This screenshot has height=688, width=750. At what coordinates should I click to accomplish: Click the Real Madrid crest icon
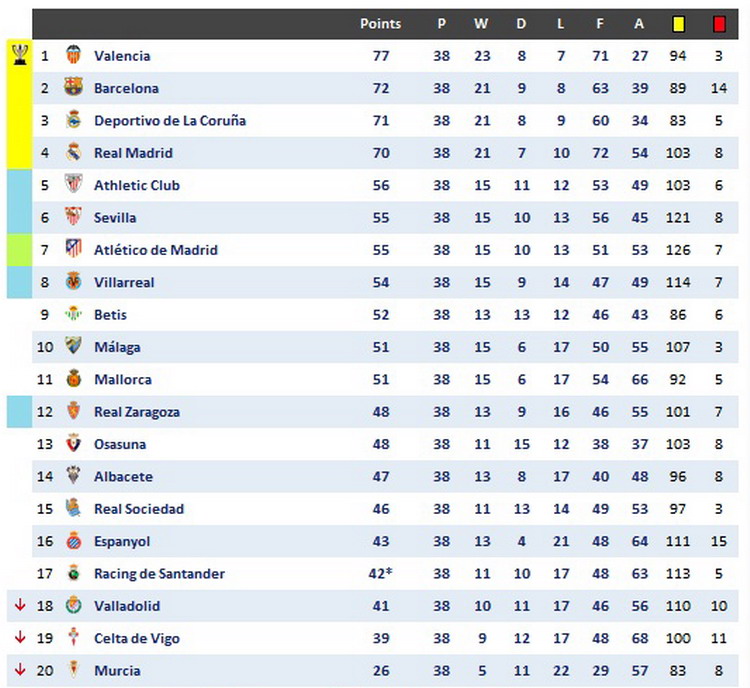pos(73,153)
